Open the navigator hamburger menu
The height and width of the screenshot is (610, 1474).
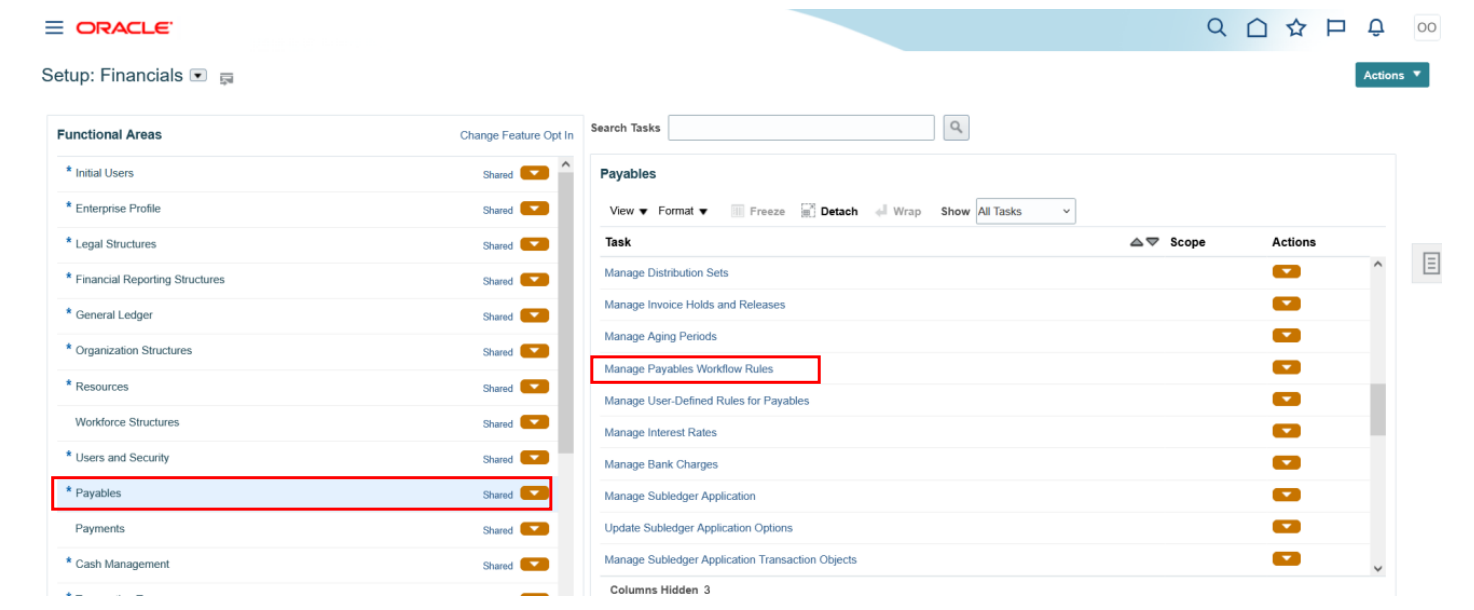[54, 27]
